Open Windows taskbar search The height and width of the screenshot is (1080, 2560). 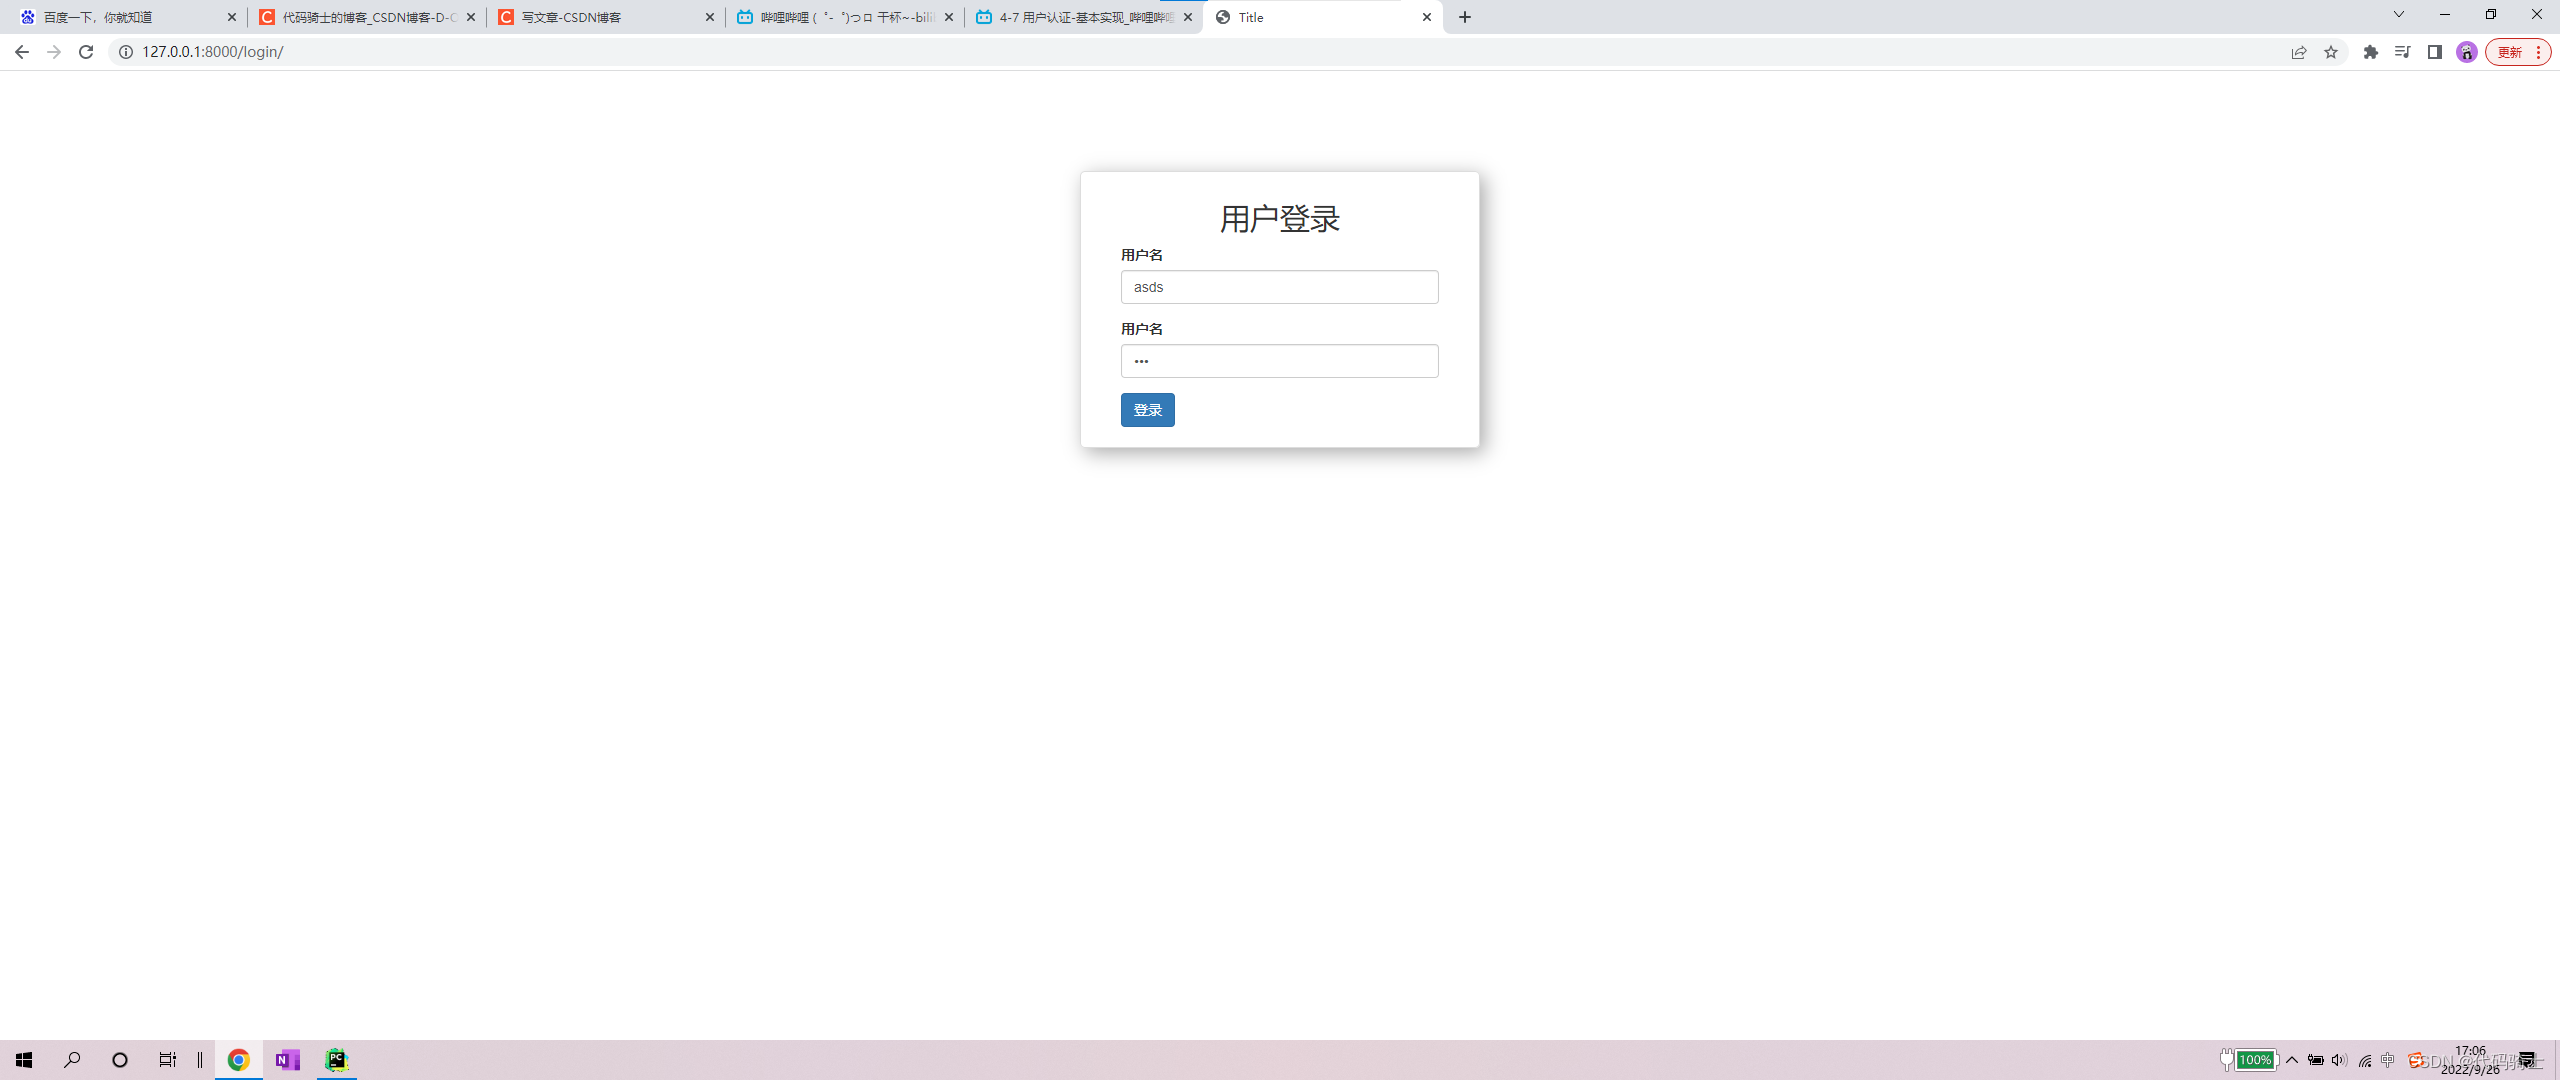(x=72, y=1060)
